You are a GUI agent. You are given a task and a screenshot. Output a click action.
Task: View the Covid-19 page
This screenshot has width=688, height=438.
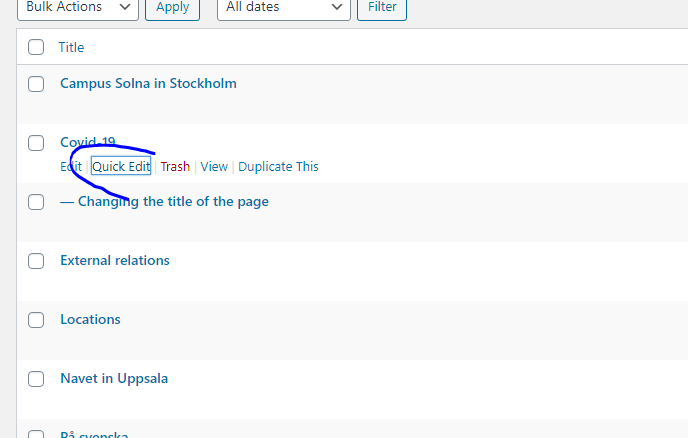click(214, 166)
